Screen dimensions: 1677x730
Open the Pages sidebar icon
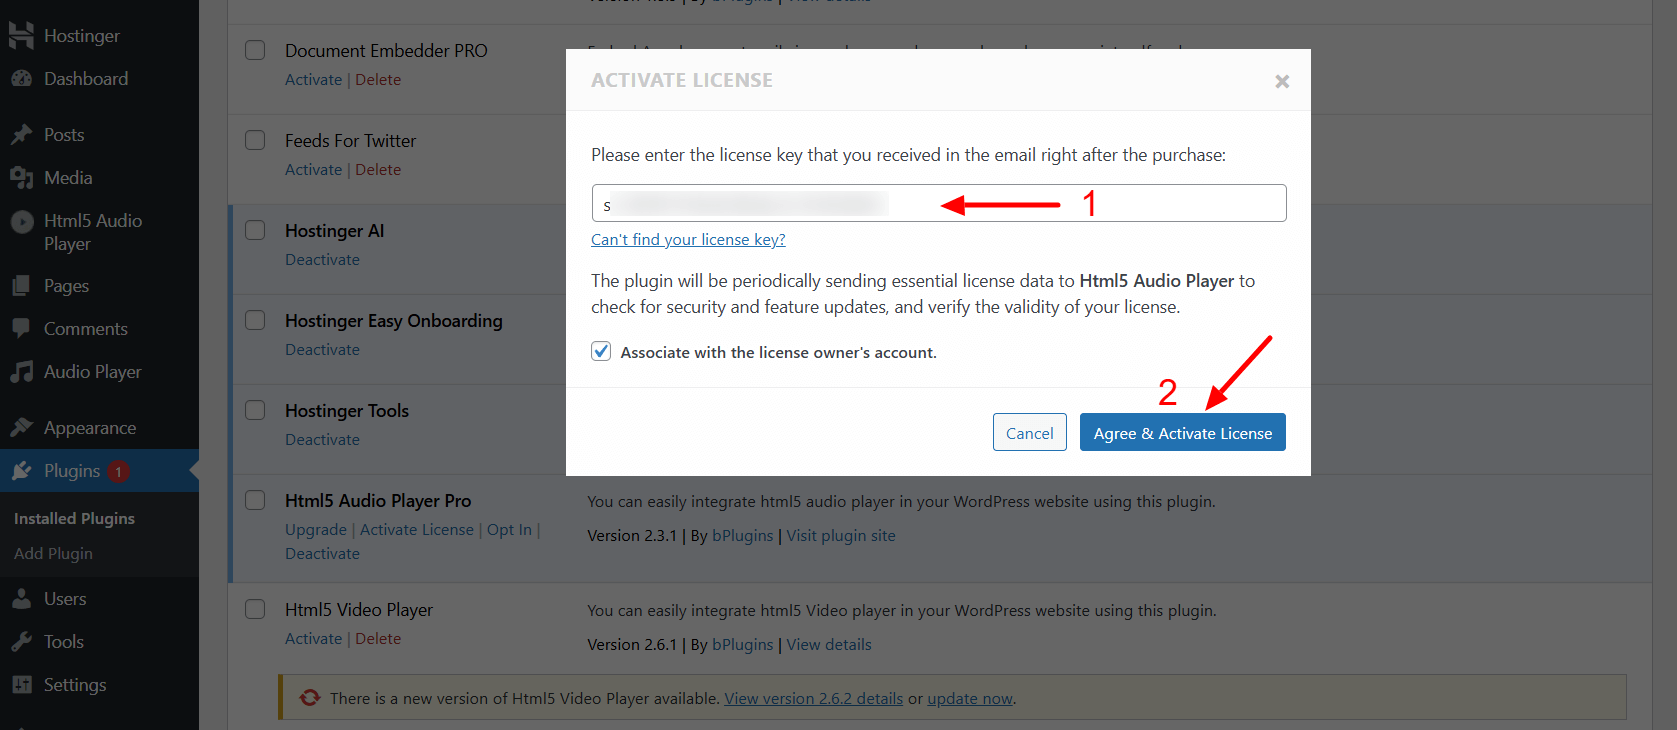click(20, 285)
